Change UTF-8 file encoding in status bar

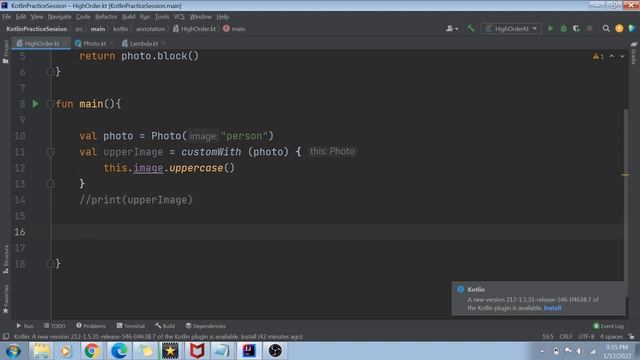coord(586,337)
